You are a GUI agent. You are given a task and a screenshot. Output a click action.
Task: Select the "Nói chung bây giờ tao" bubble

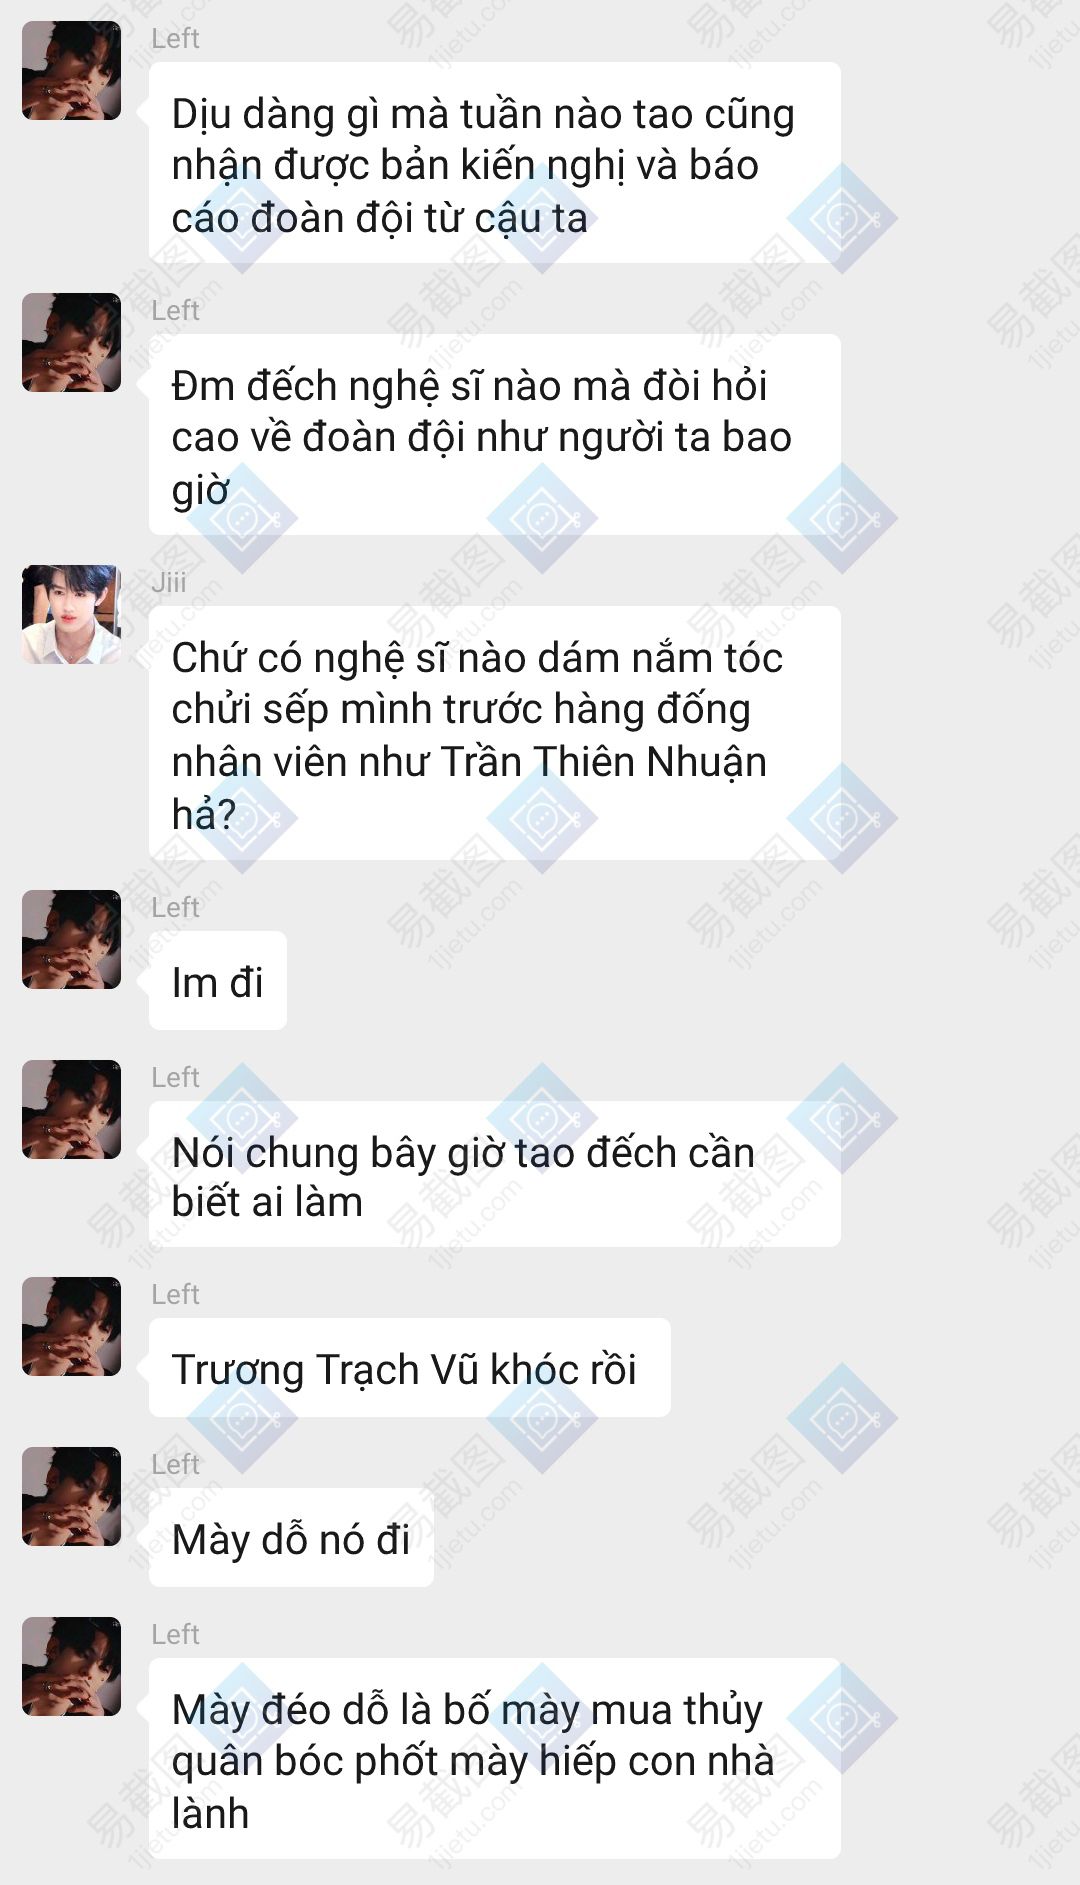495,1174
